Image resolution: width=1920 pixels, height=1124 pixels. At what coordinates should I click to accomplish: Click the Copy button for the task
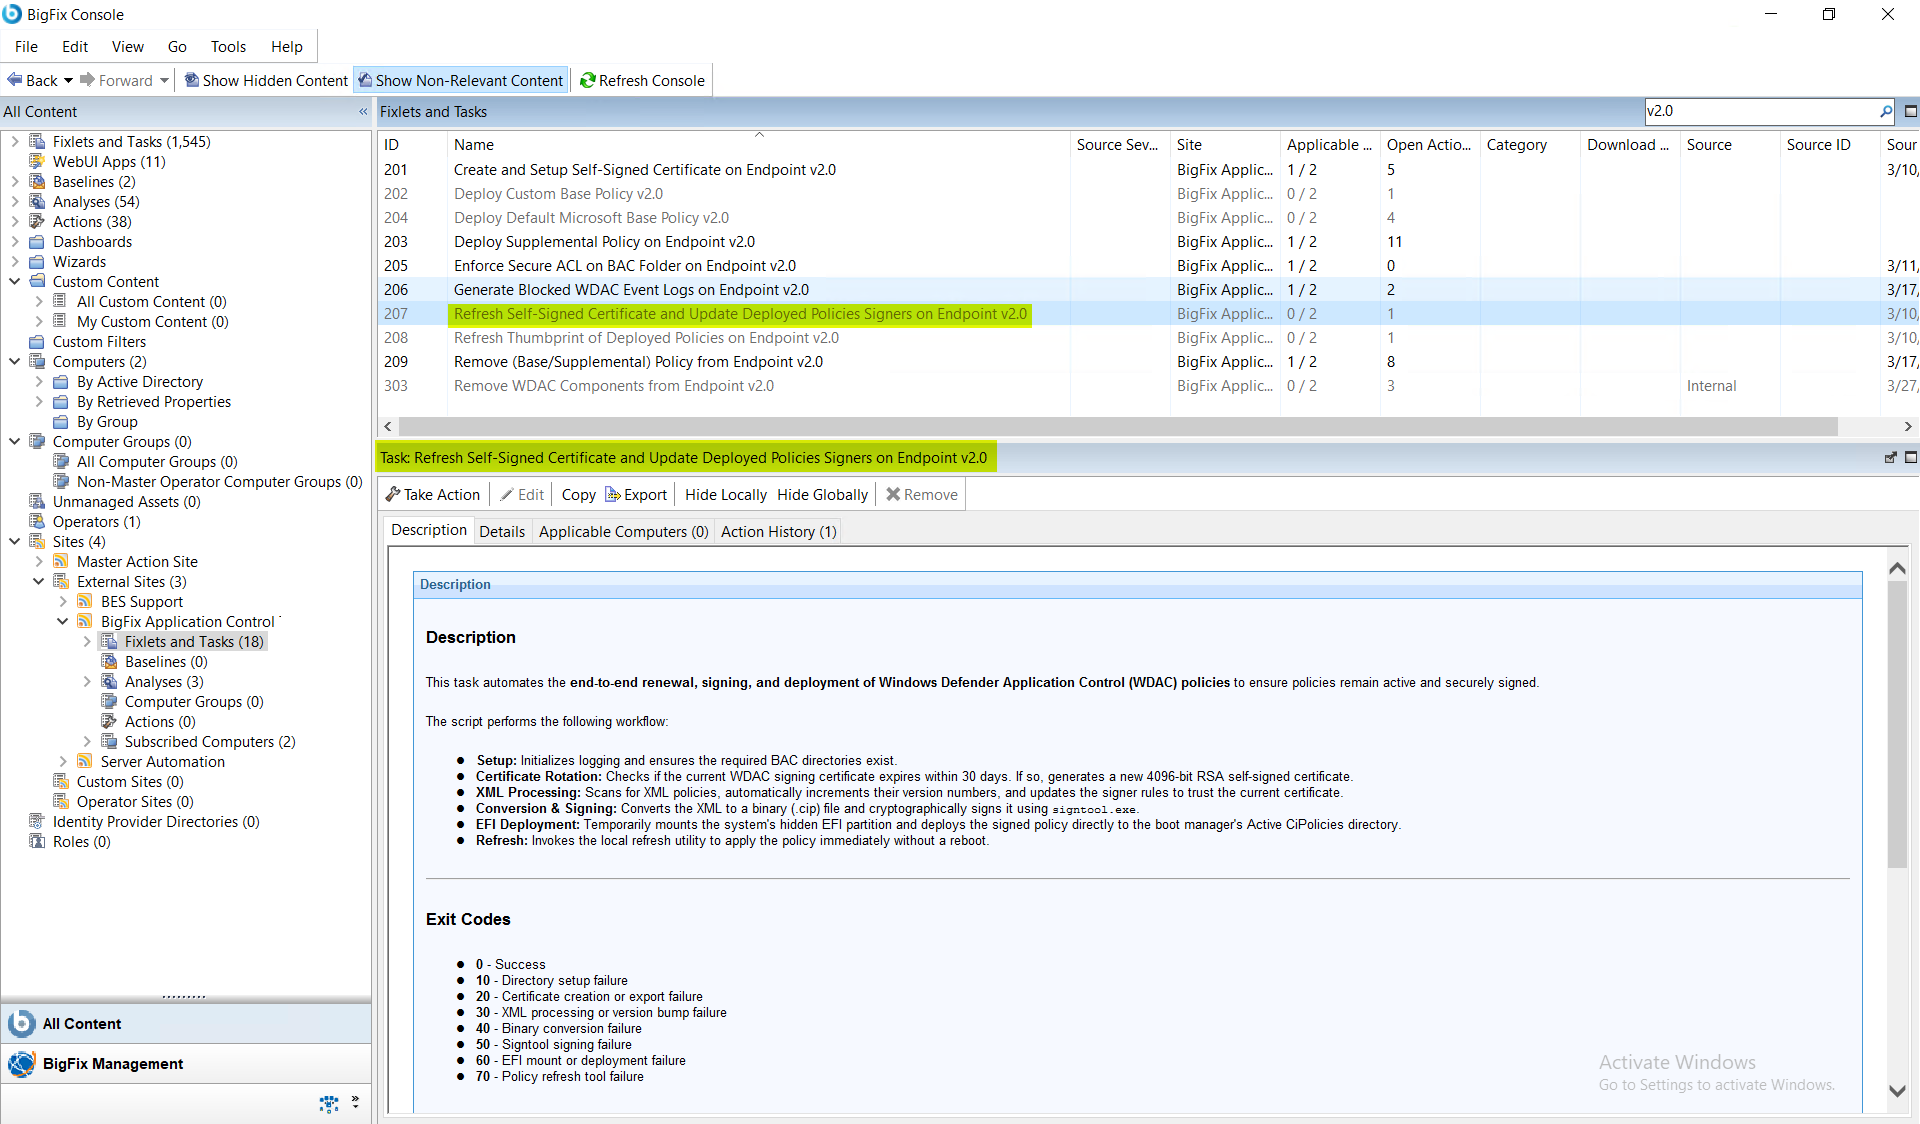point(578,493)
